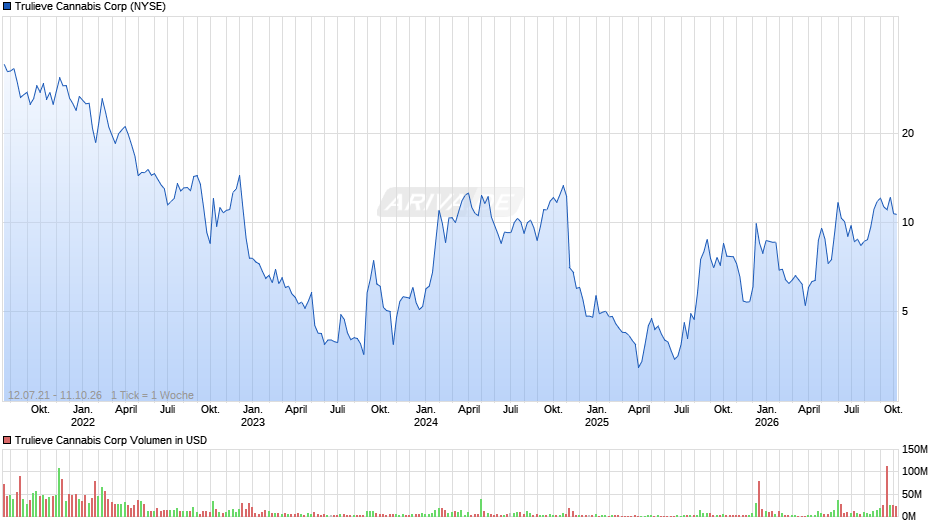Click the 100M volume axis label
The image size is (940, 526).
pyautogui.click(x=915, y=471)
